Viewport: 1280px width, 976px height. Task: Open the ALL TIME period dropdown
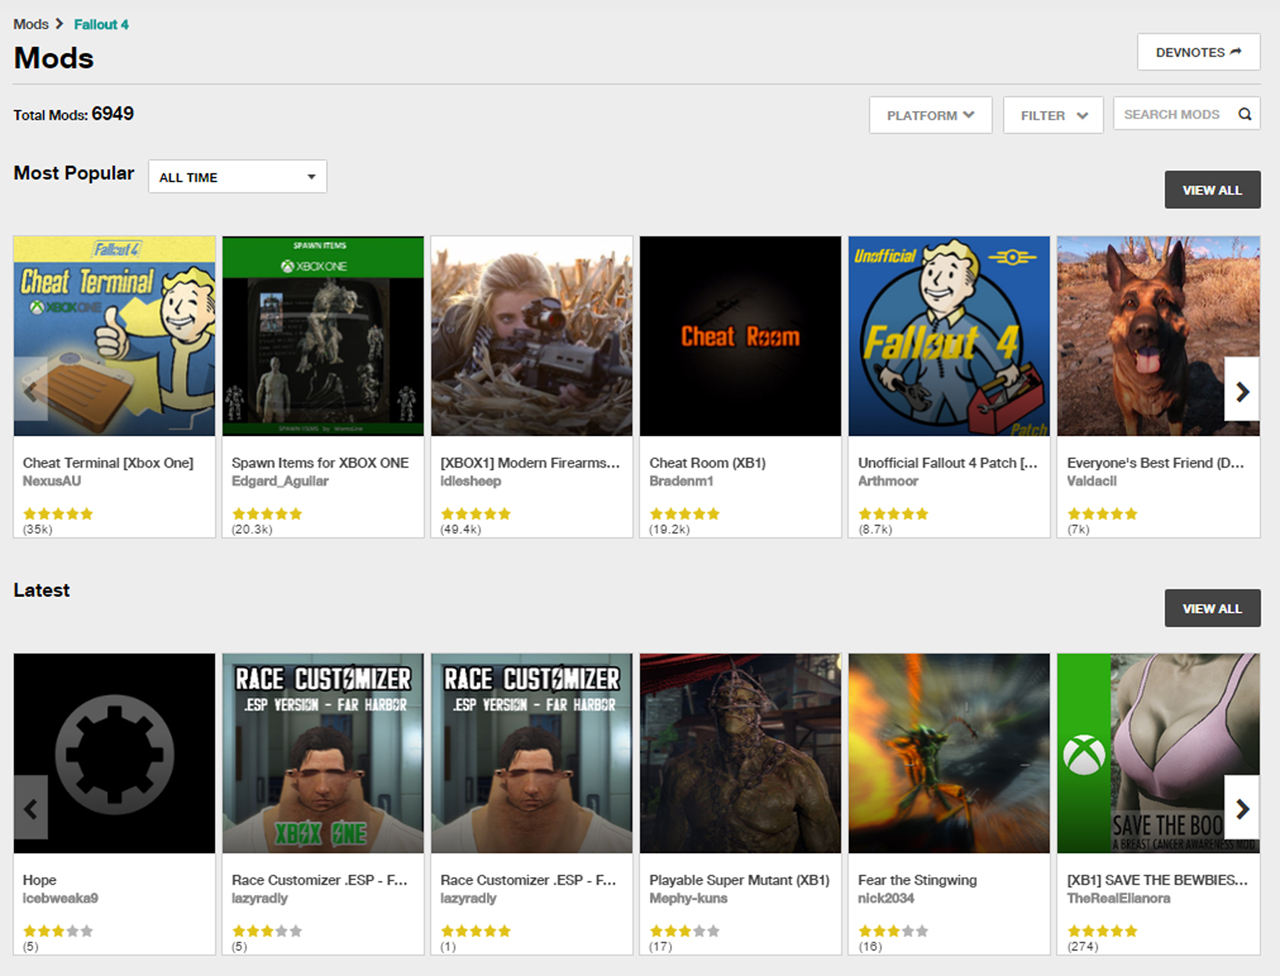point(237,177)
